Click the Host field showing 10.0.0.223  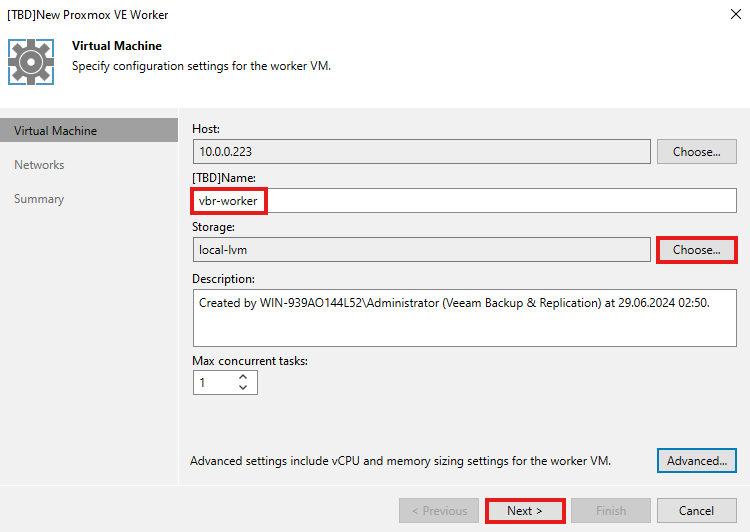(x=421, y=152)
